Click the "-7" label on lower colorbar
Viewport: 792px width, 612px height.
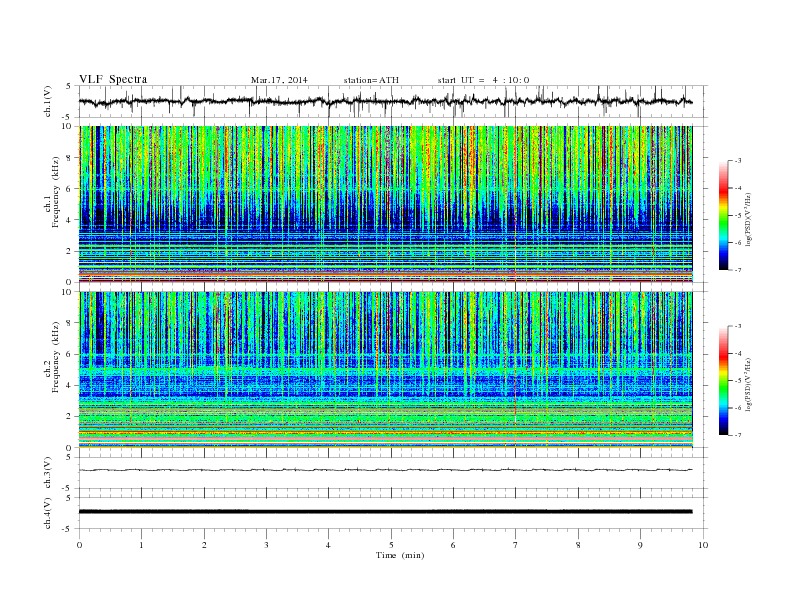tap(737, 435)
